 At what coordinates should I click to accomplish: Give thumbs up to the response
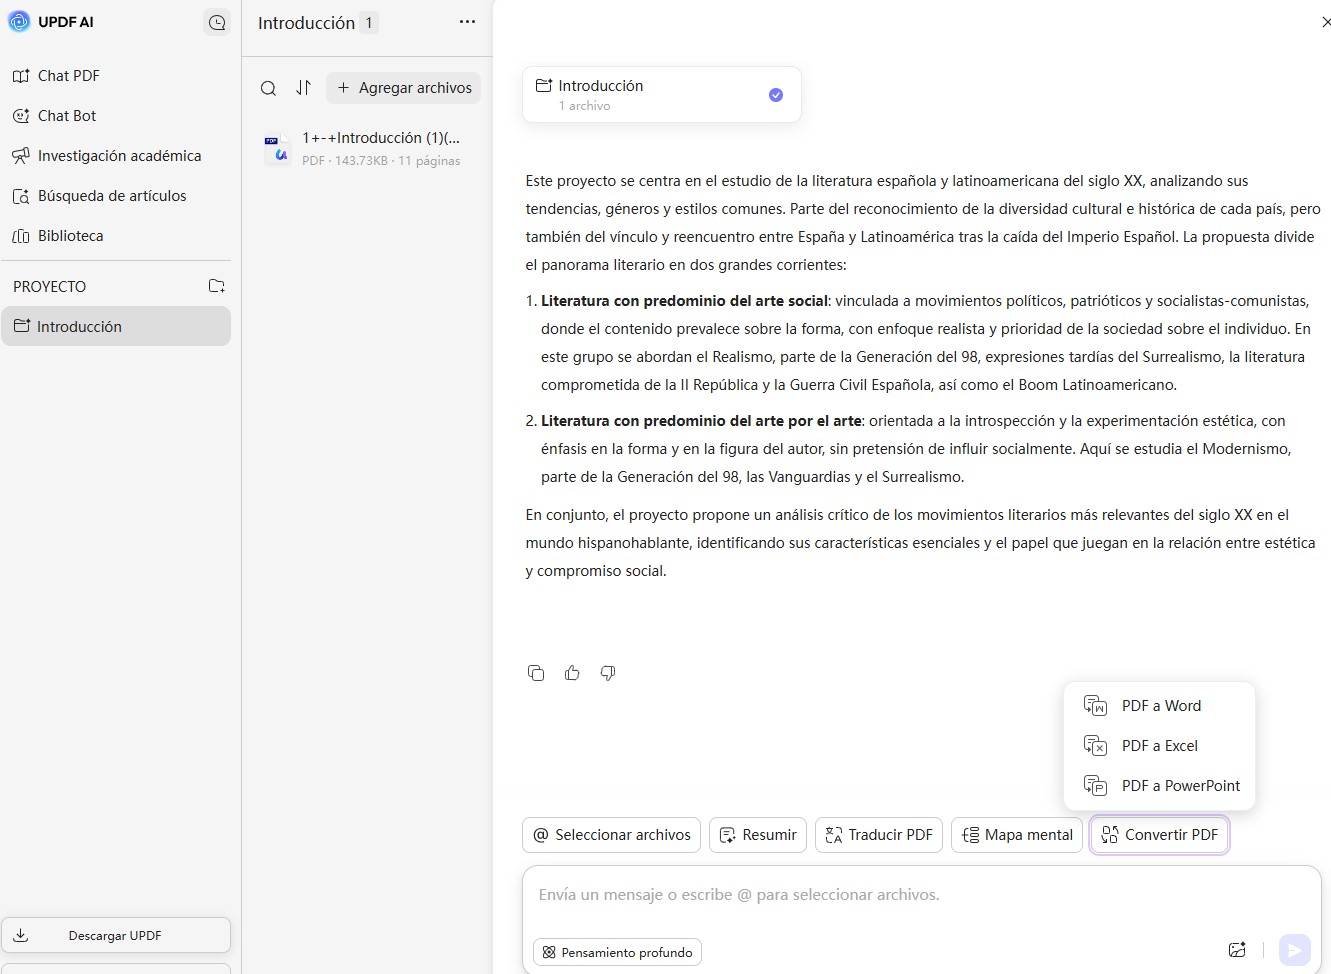(x=572, y=673)
